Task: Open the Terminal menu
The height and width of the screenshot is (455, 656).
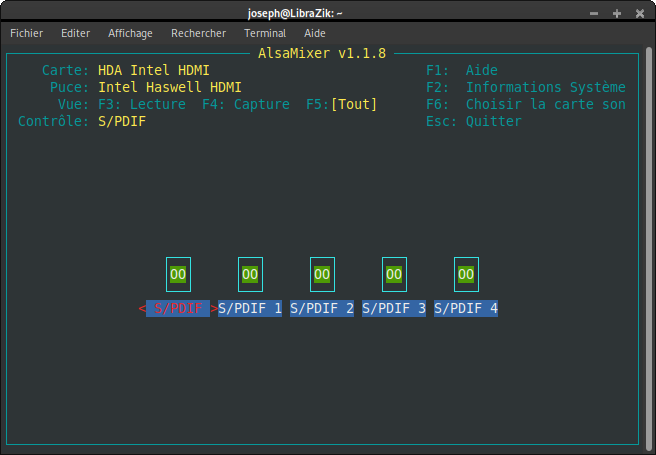Action: (x=265, y=33)
